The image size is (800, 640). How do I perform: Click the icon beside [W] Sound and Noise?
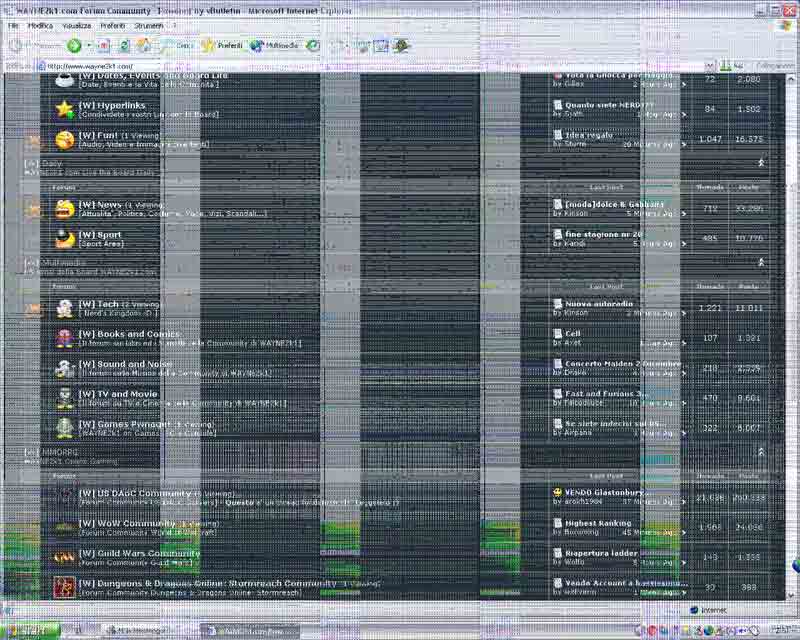[65, 368]
